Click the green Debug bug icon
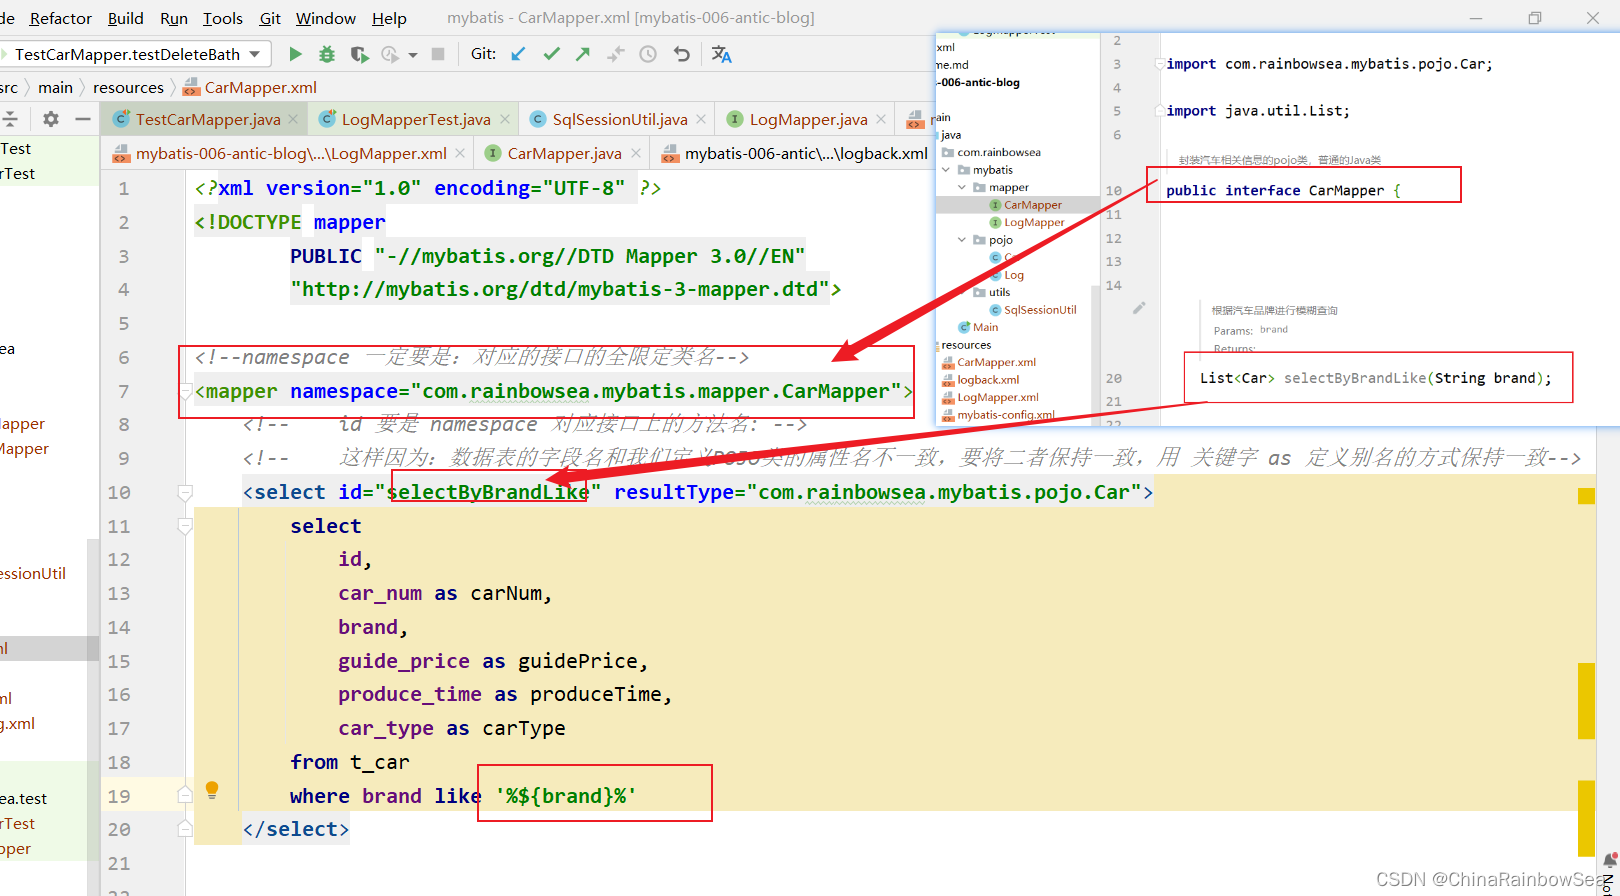This screenshot has width=1620, height=896. point(326,54)
